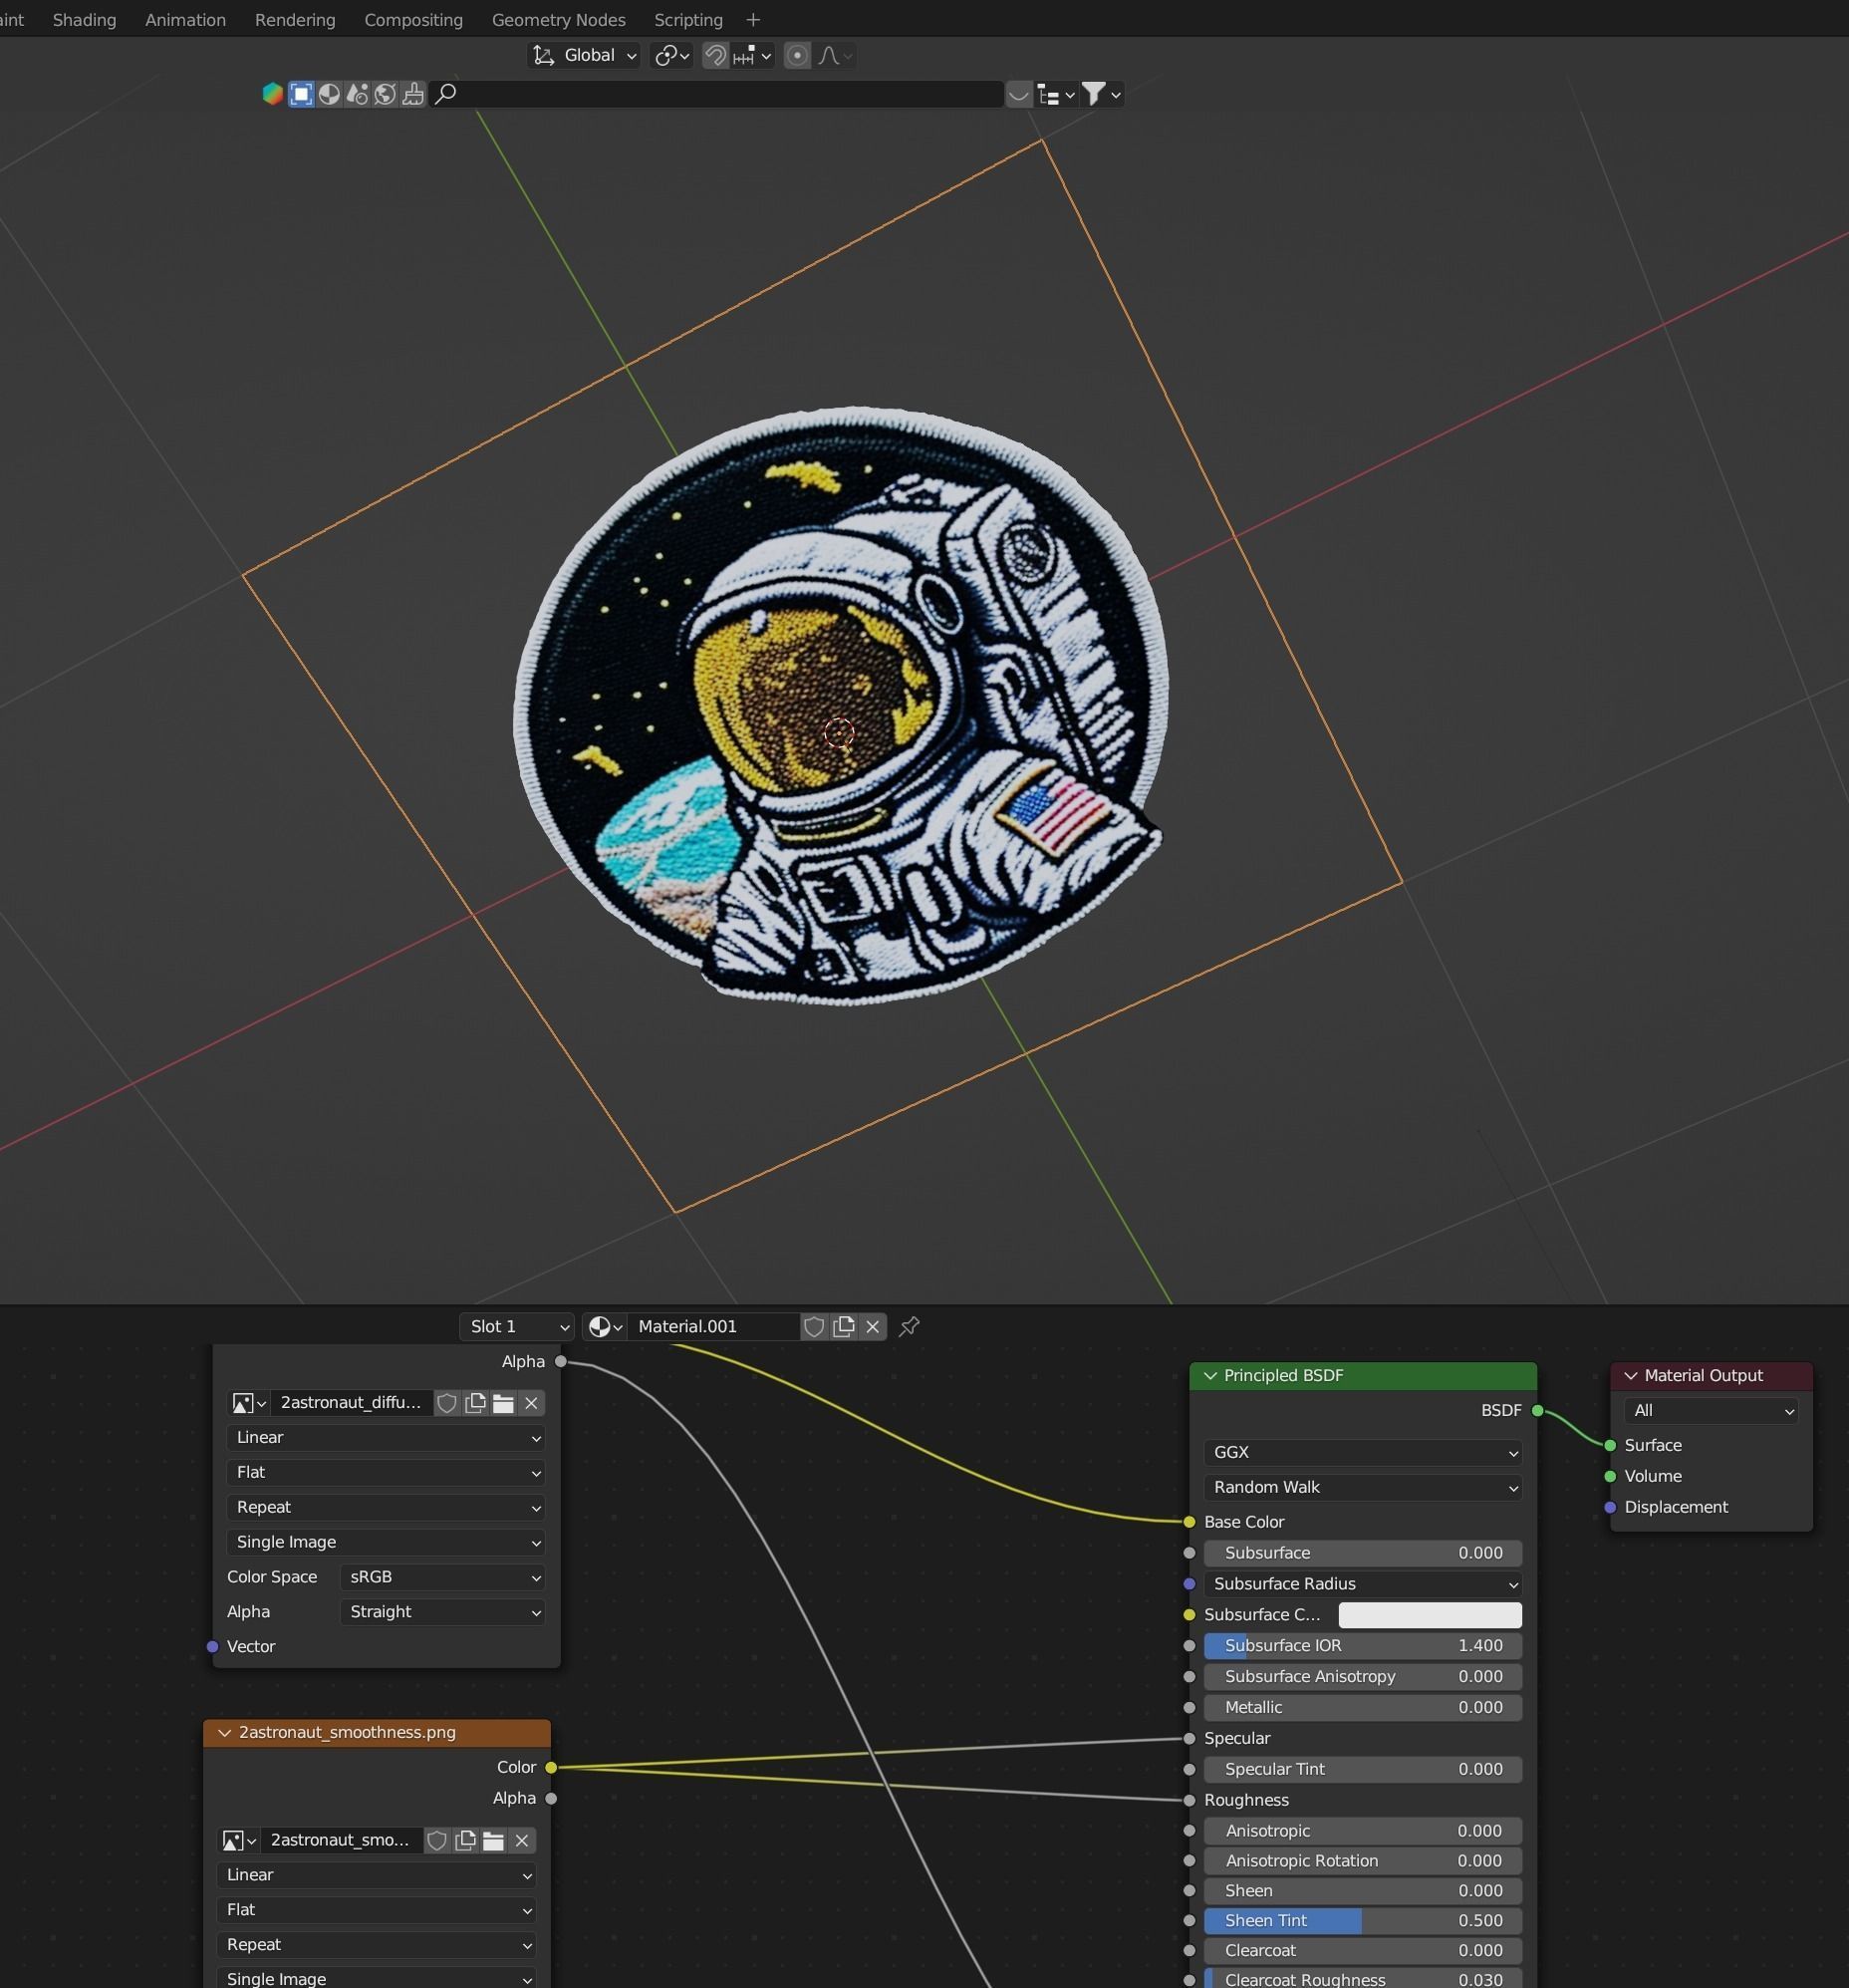The width and height of the screenshot is (1849, 1988).
Task: Open the Shading workspace tab
Action: coord(84,20)
